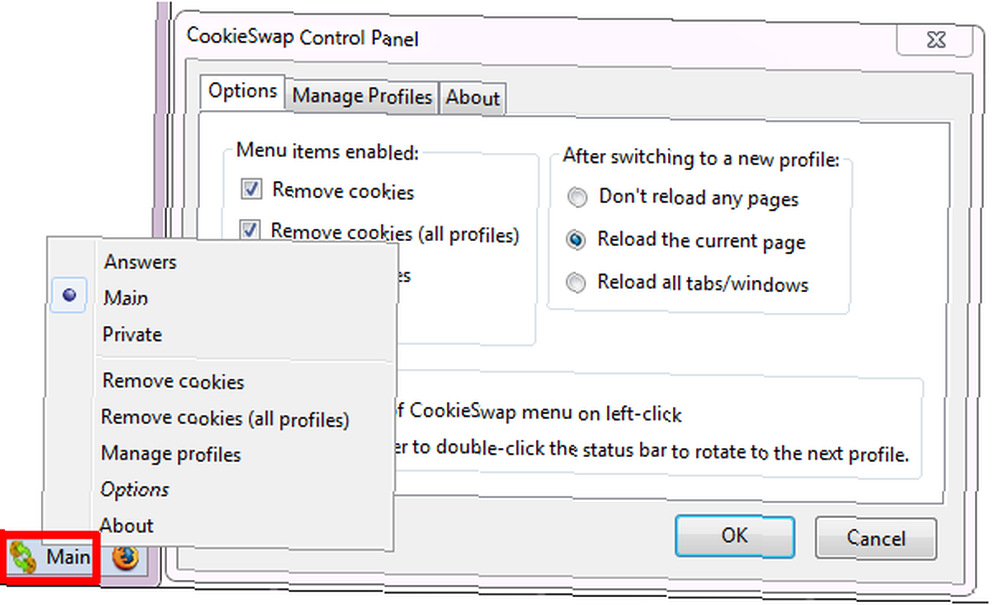Click the Firefox icon in status bar
The image size is (1000, 605).
point(126,558)
